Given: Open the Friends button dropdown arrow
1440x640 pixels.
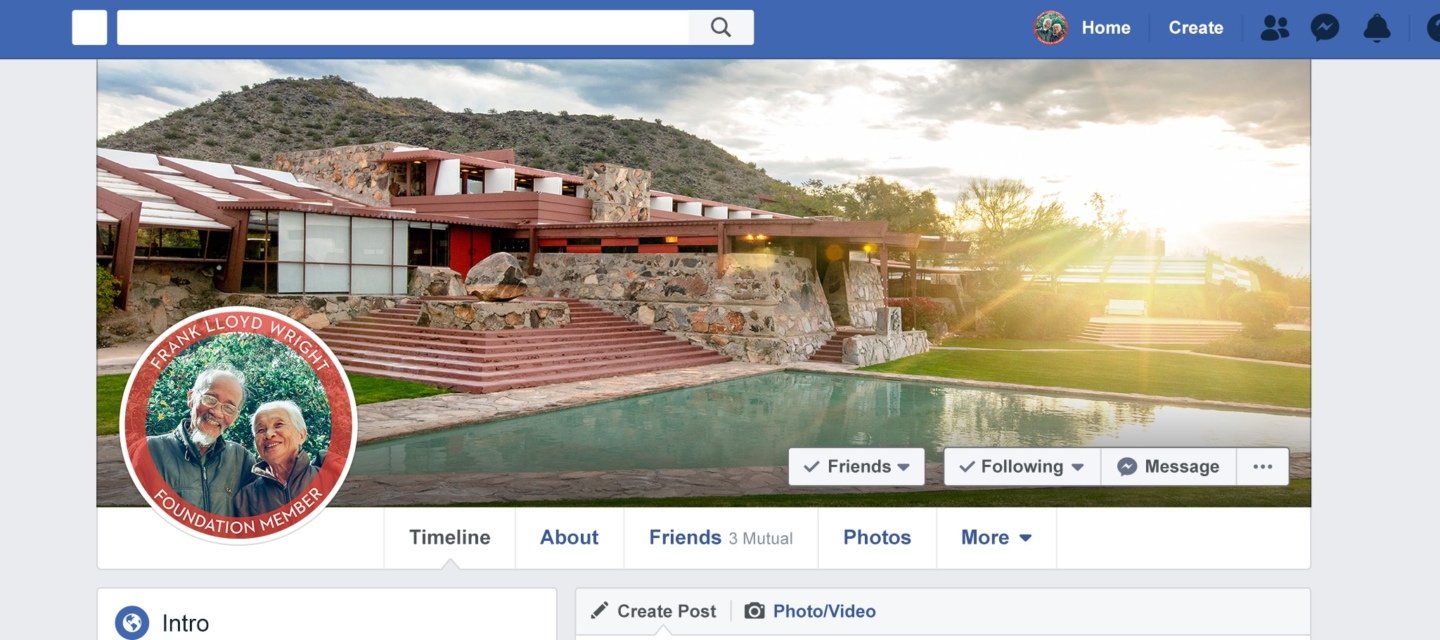Looking at the screenshot, I should 903,467.
